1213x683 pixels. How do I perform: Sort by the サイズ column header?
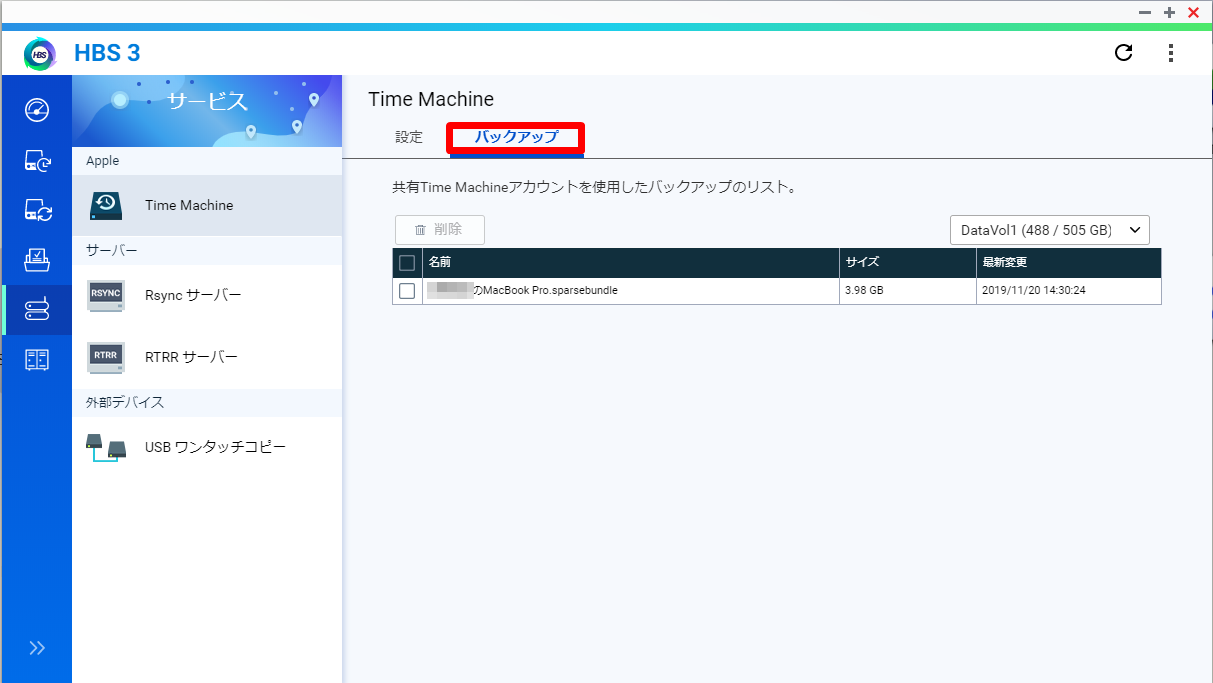pyautogui.click(x=908, y=263)
